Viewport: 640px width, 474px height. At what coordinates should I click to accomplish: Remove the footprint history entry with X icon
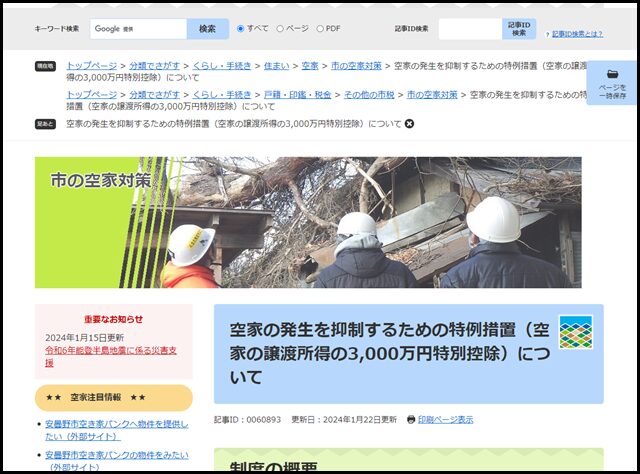tap(409, 124)
